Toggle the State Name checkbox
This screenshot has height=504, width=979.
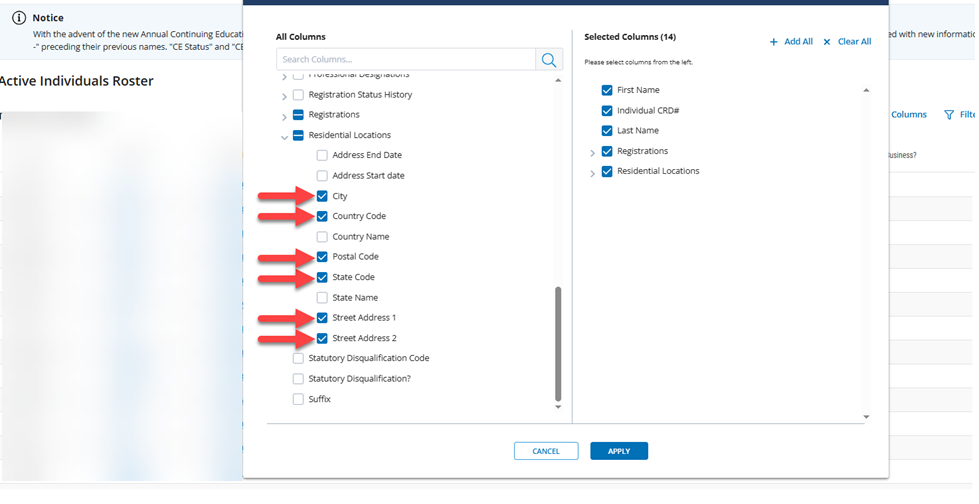[322, 298]
